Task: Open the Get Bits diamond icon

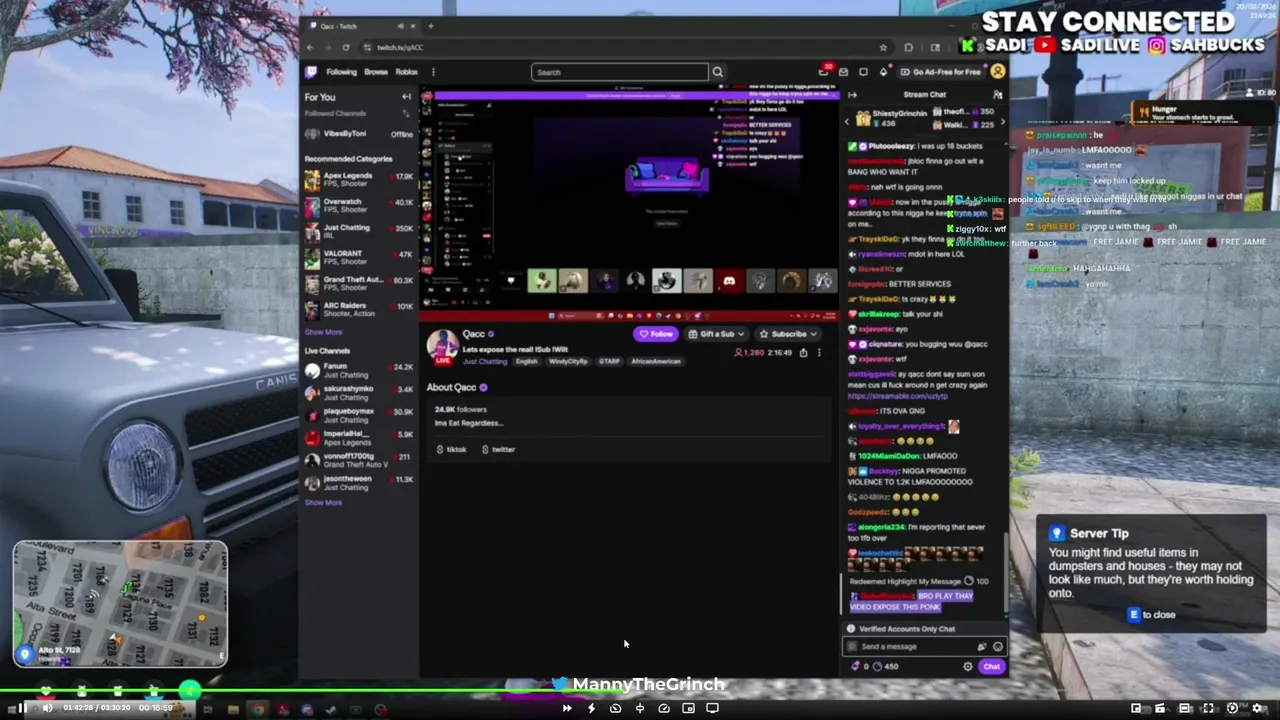Action: pyautogui.click(x=883, y=72)
